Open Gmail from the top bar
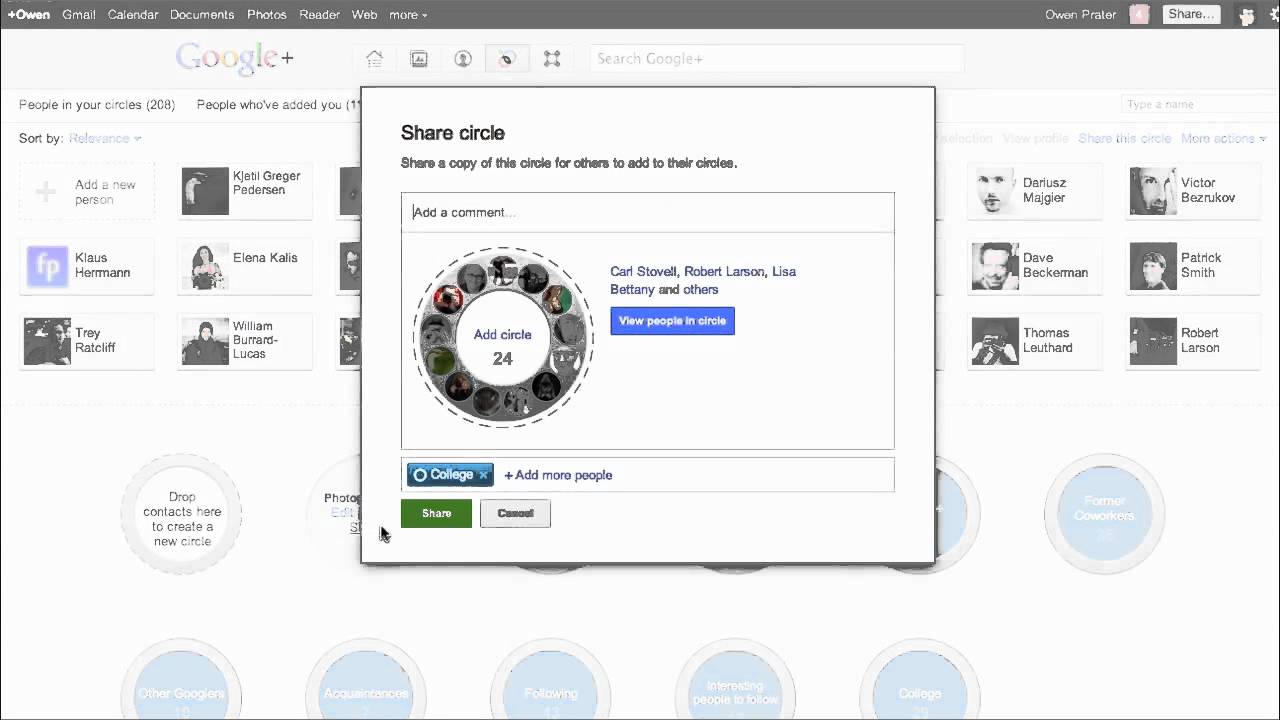Screen dimensions: 1280x720 tap(79, 15)
